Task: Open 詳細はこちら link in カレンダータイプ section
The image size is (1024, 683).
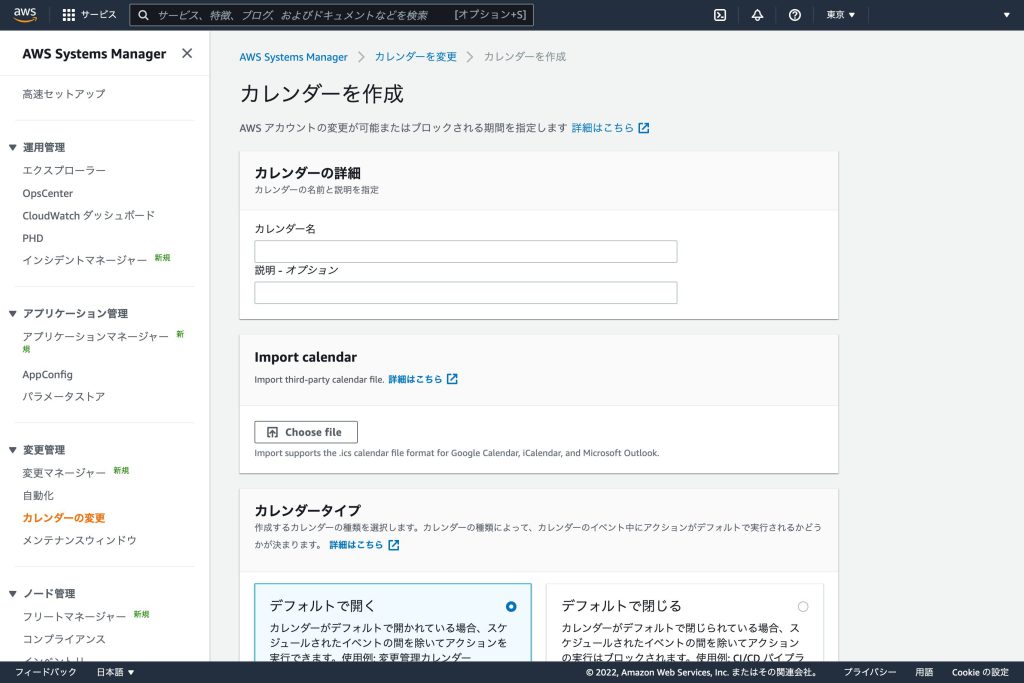Action: coord(355,544)
